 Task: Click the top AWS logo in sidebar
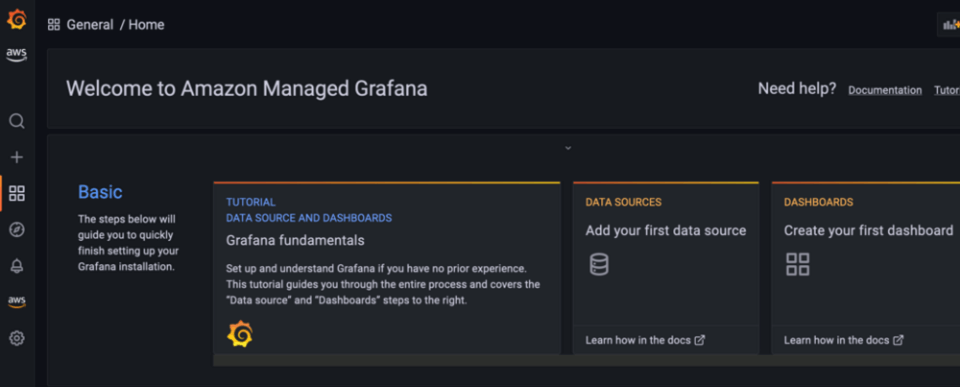click(17, 55)
